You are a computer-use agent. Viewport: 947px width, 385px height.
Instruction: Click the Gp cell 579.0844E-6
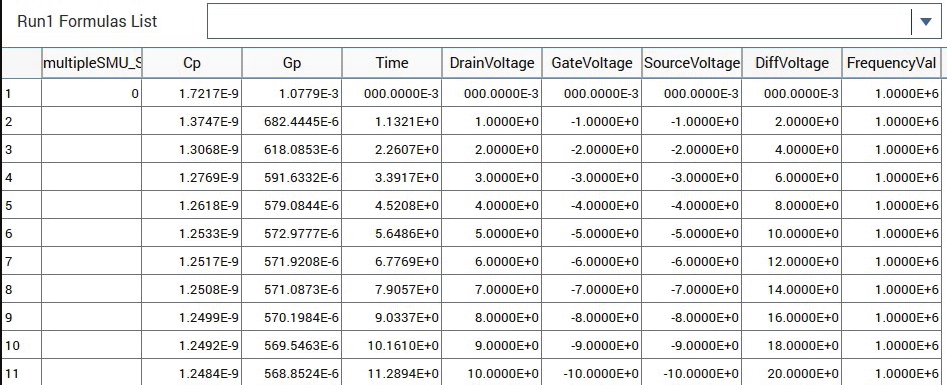292,205
